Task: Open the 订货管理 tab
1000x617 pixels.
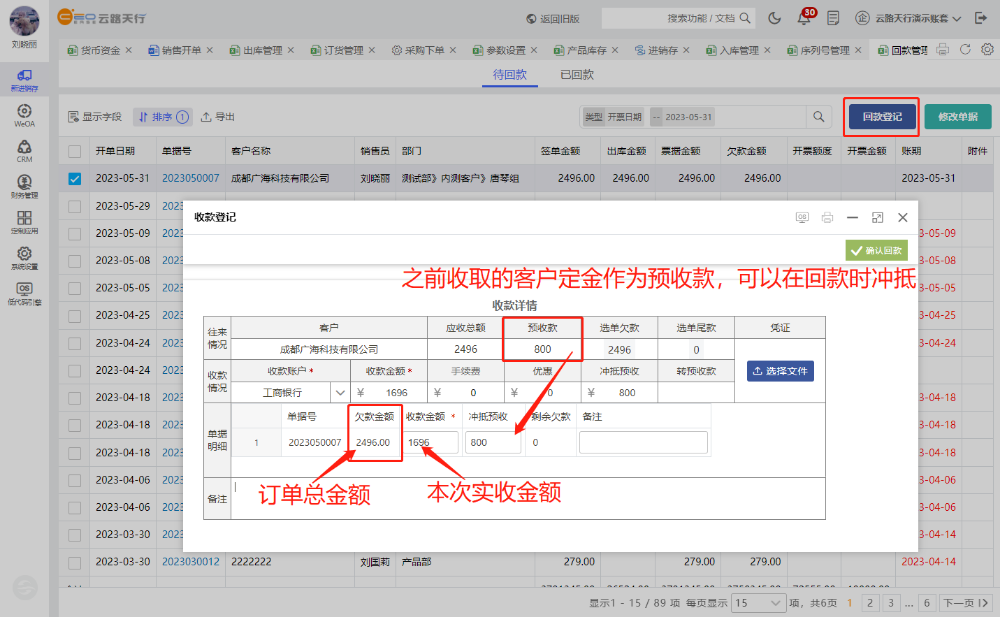Action: tap(337, 50)
